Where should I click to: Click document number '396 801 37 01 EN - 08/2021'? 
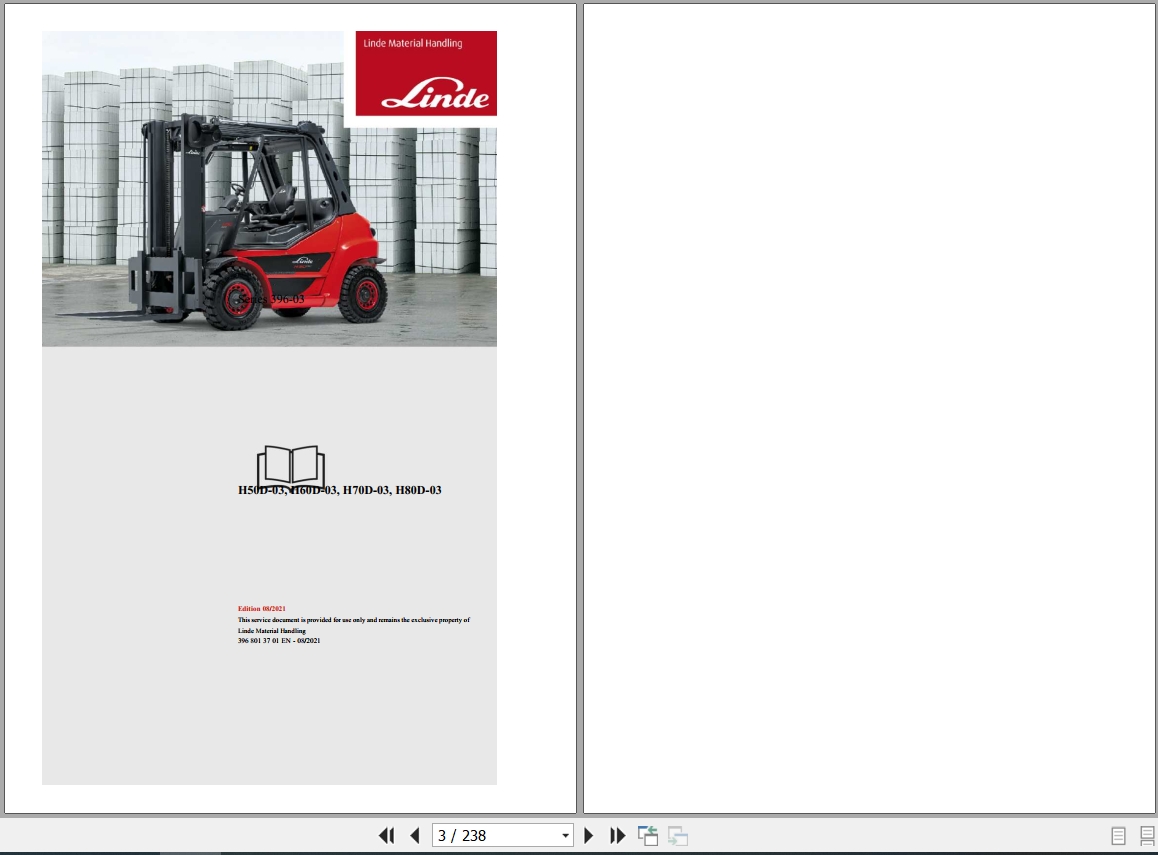tap(279, 640)
